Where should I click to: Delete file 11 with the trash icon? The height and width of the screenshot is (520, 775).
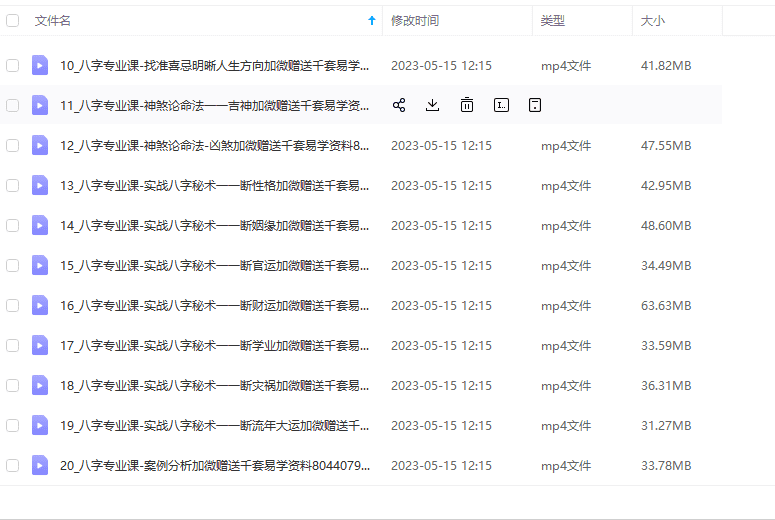click(467, 105)
